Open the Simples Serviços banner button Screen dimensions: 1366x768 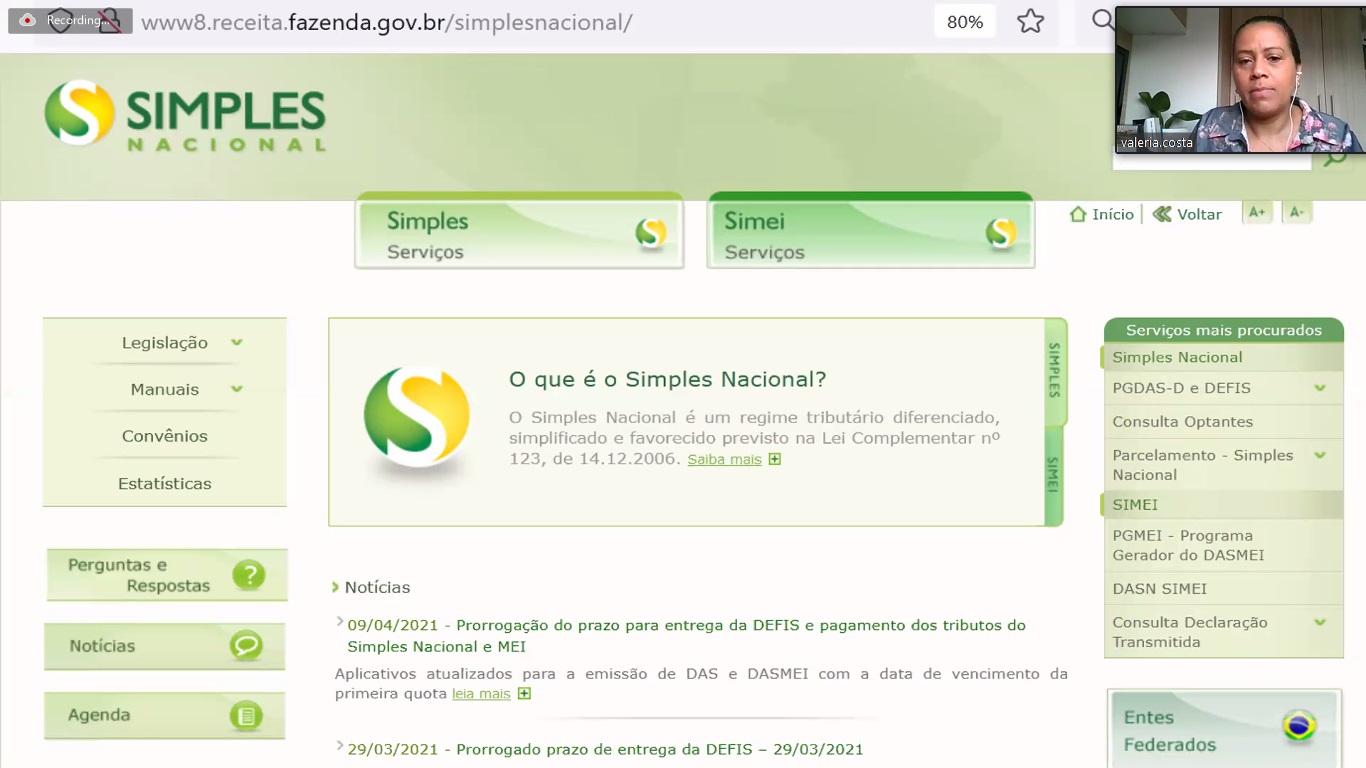[x=519, y=231]
